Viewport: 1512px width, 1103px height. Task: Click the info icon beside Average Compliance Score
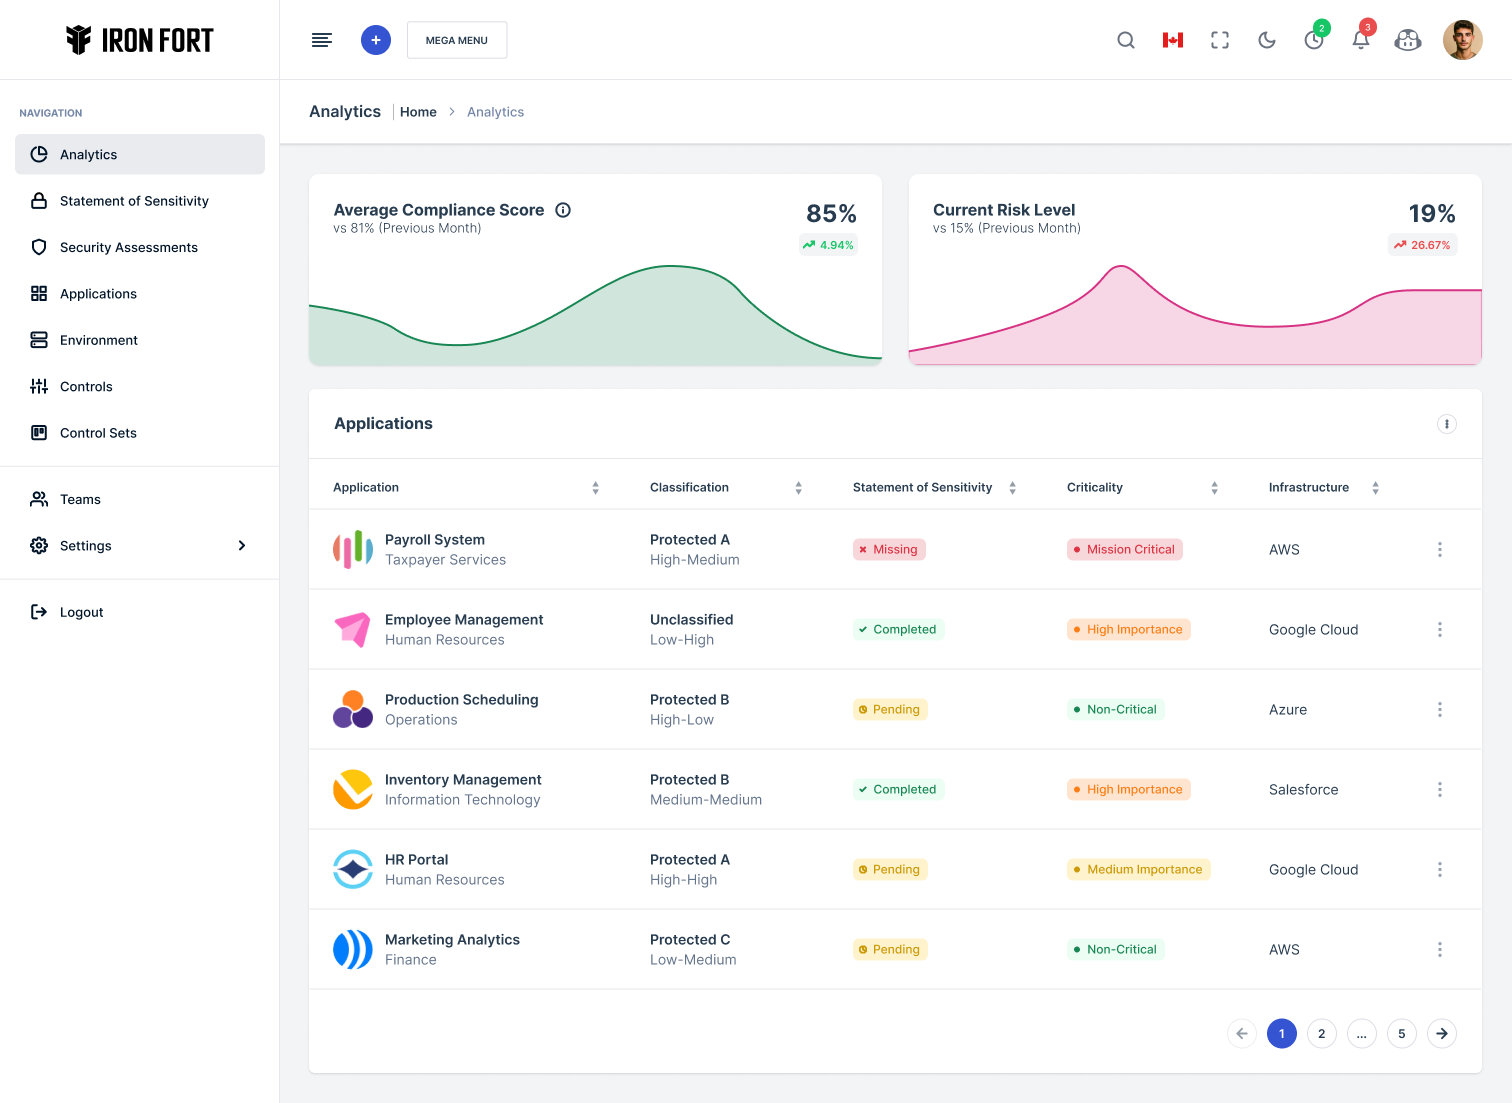(x=563, y=210)
